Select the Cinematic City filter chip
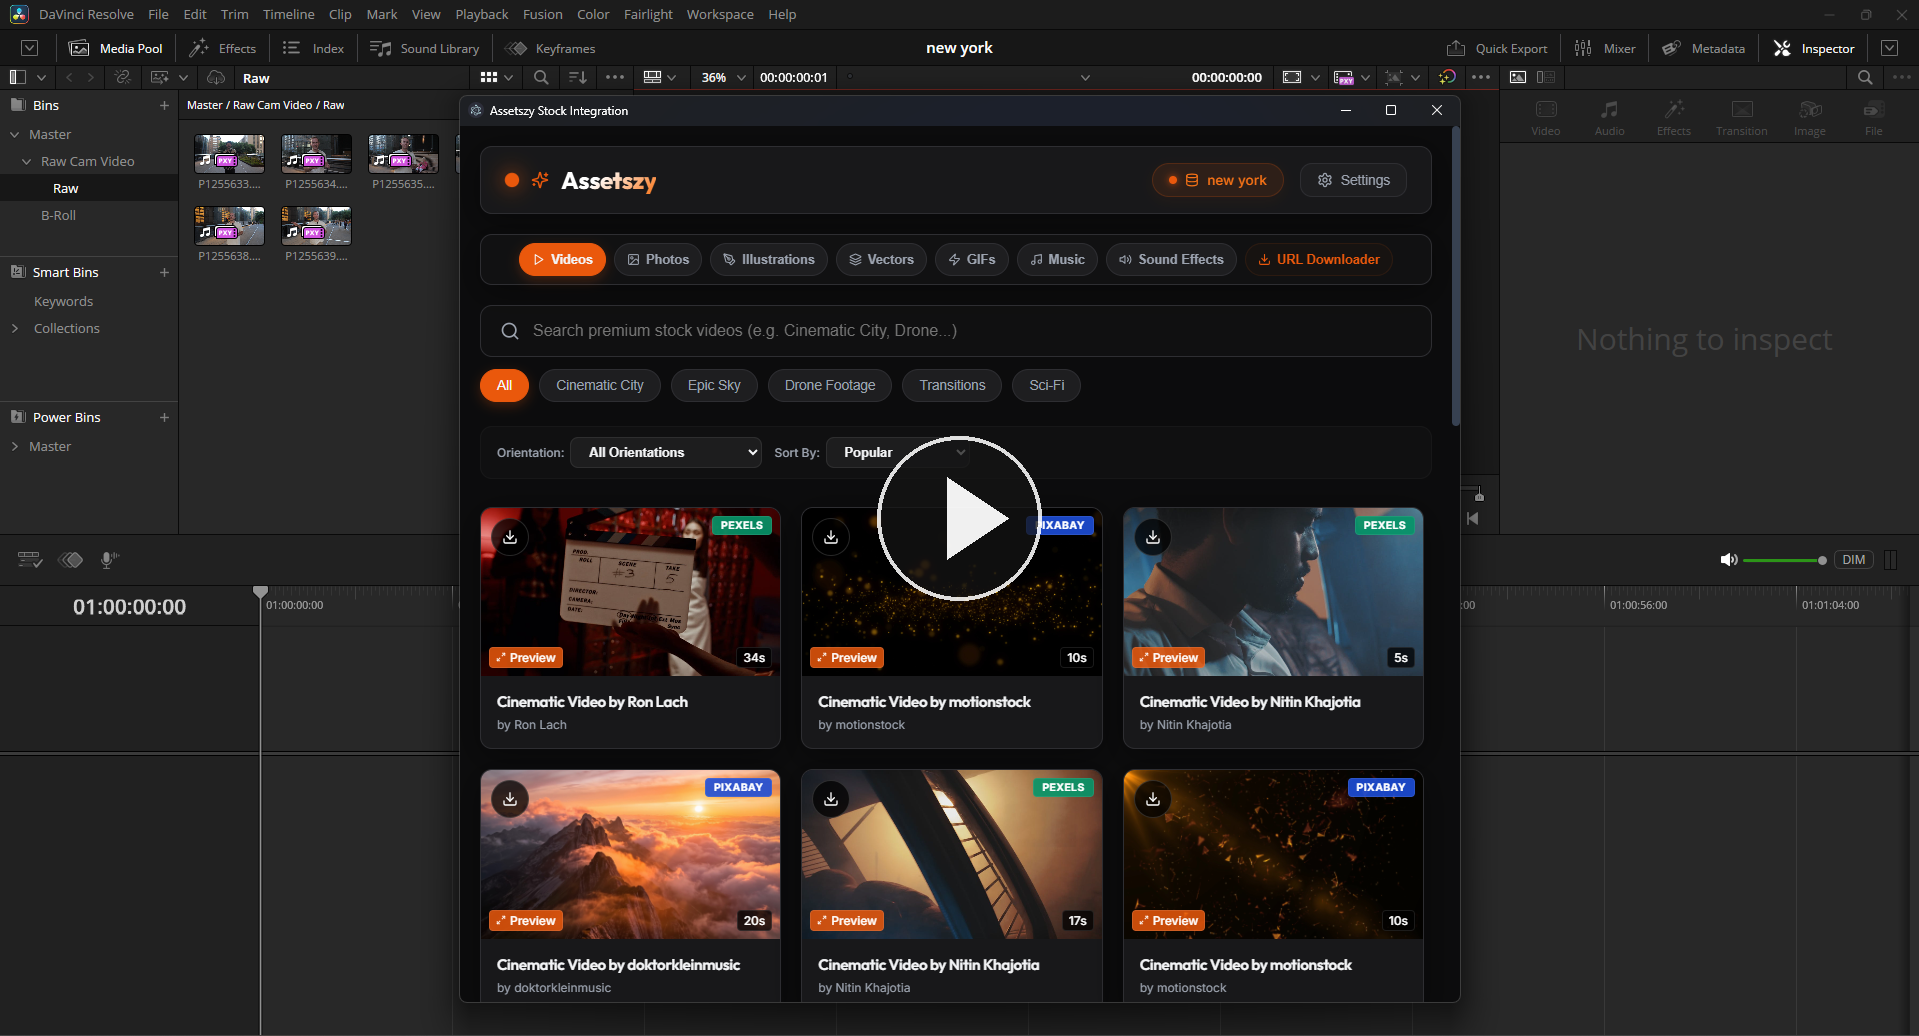 pyautogui.click(x=600, y=385)
